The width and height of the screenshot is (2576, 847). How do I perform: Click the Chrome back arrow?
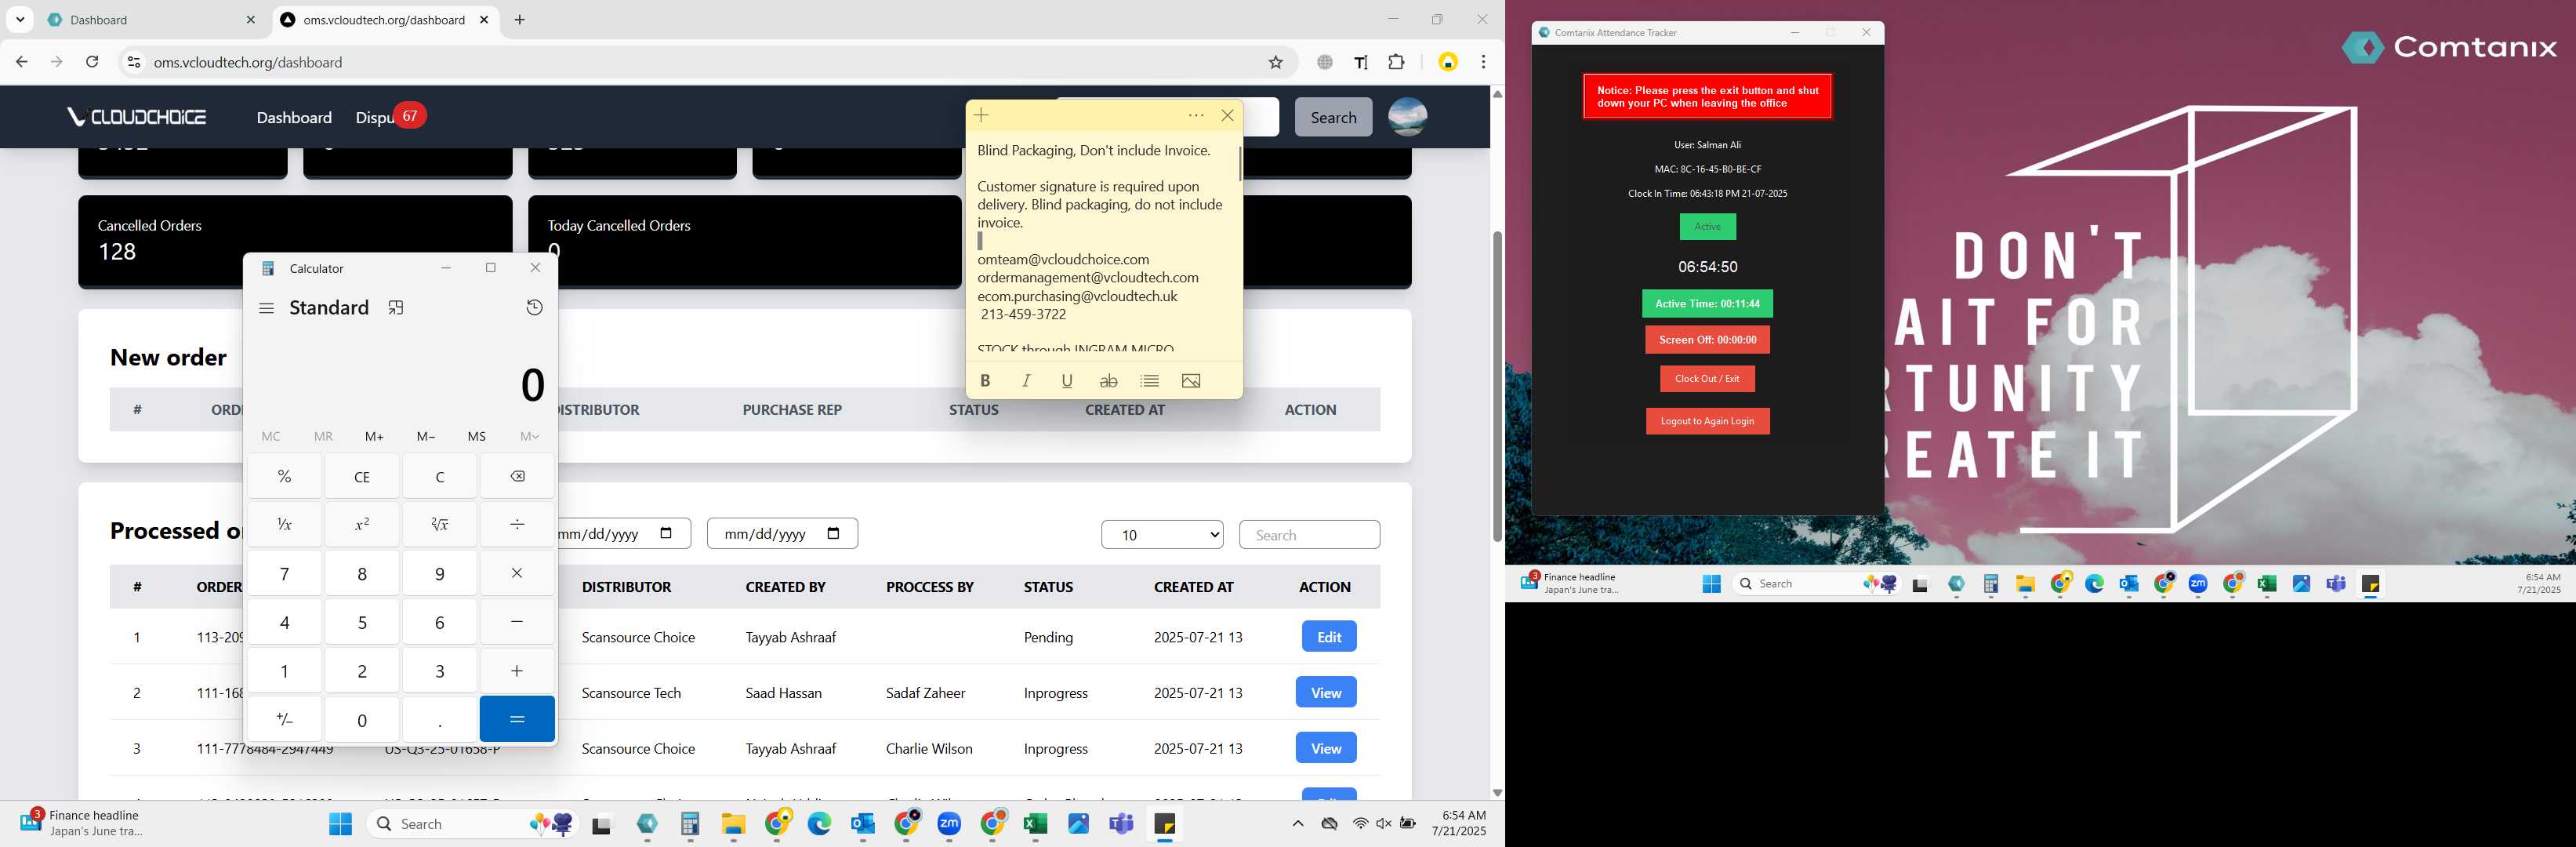22,62
